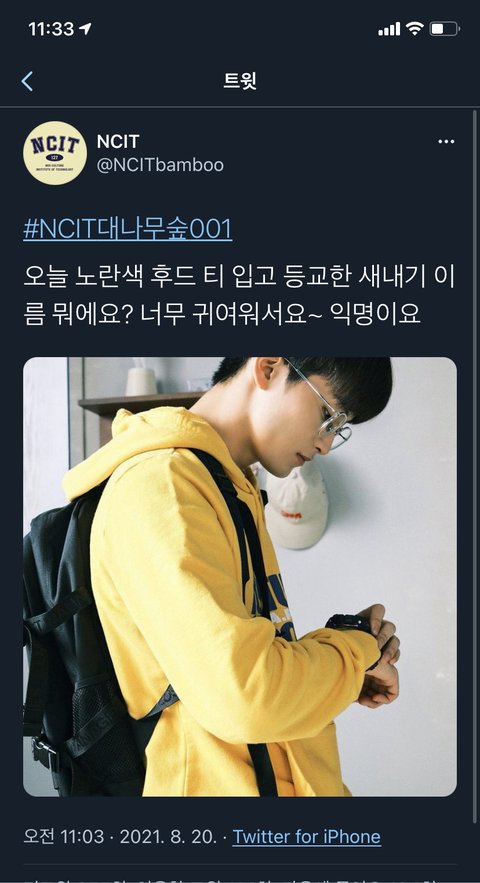Go back using the left arrow
This screenshot has width=480, height=883.
pyautogui.click(x=27, y=81)
